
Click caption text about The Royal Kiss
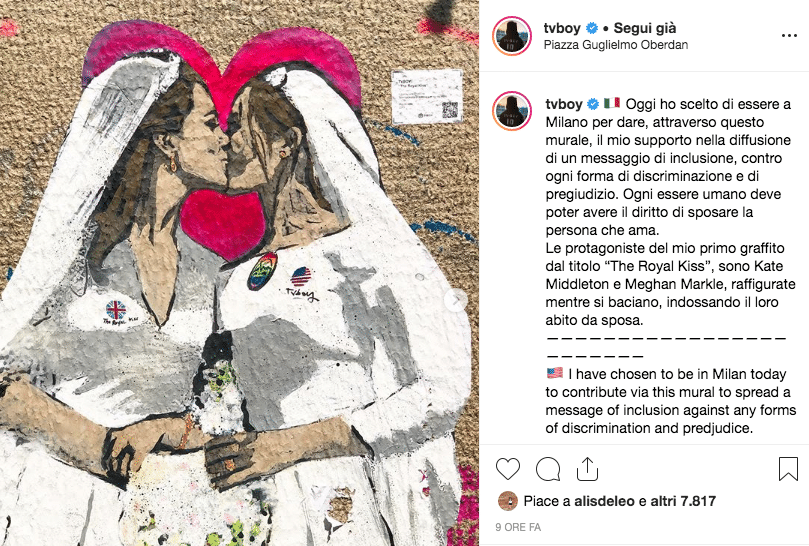[x=670, y=284]
